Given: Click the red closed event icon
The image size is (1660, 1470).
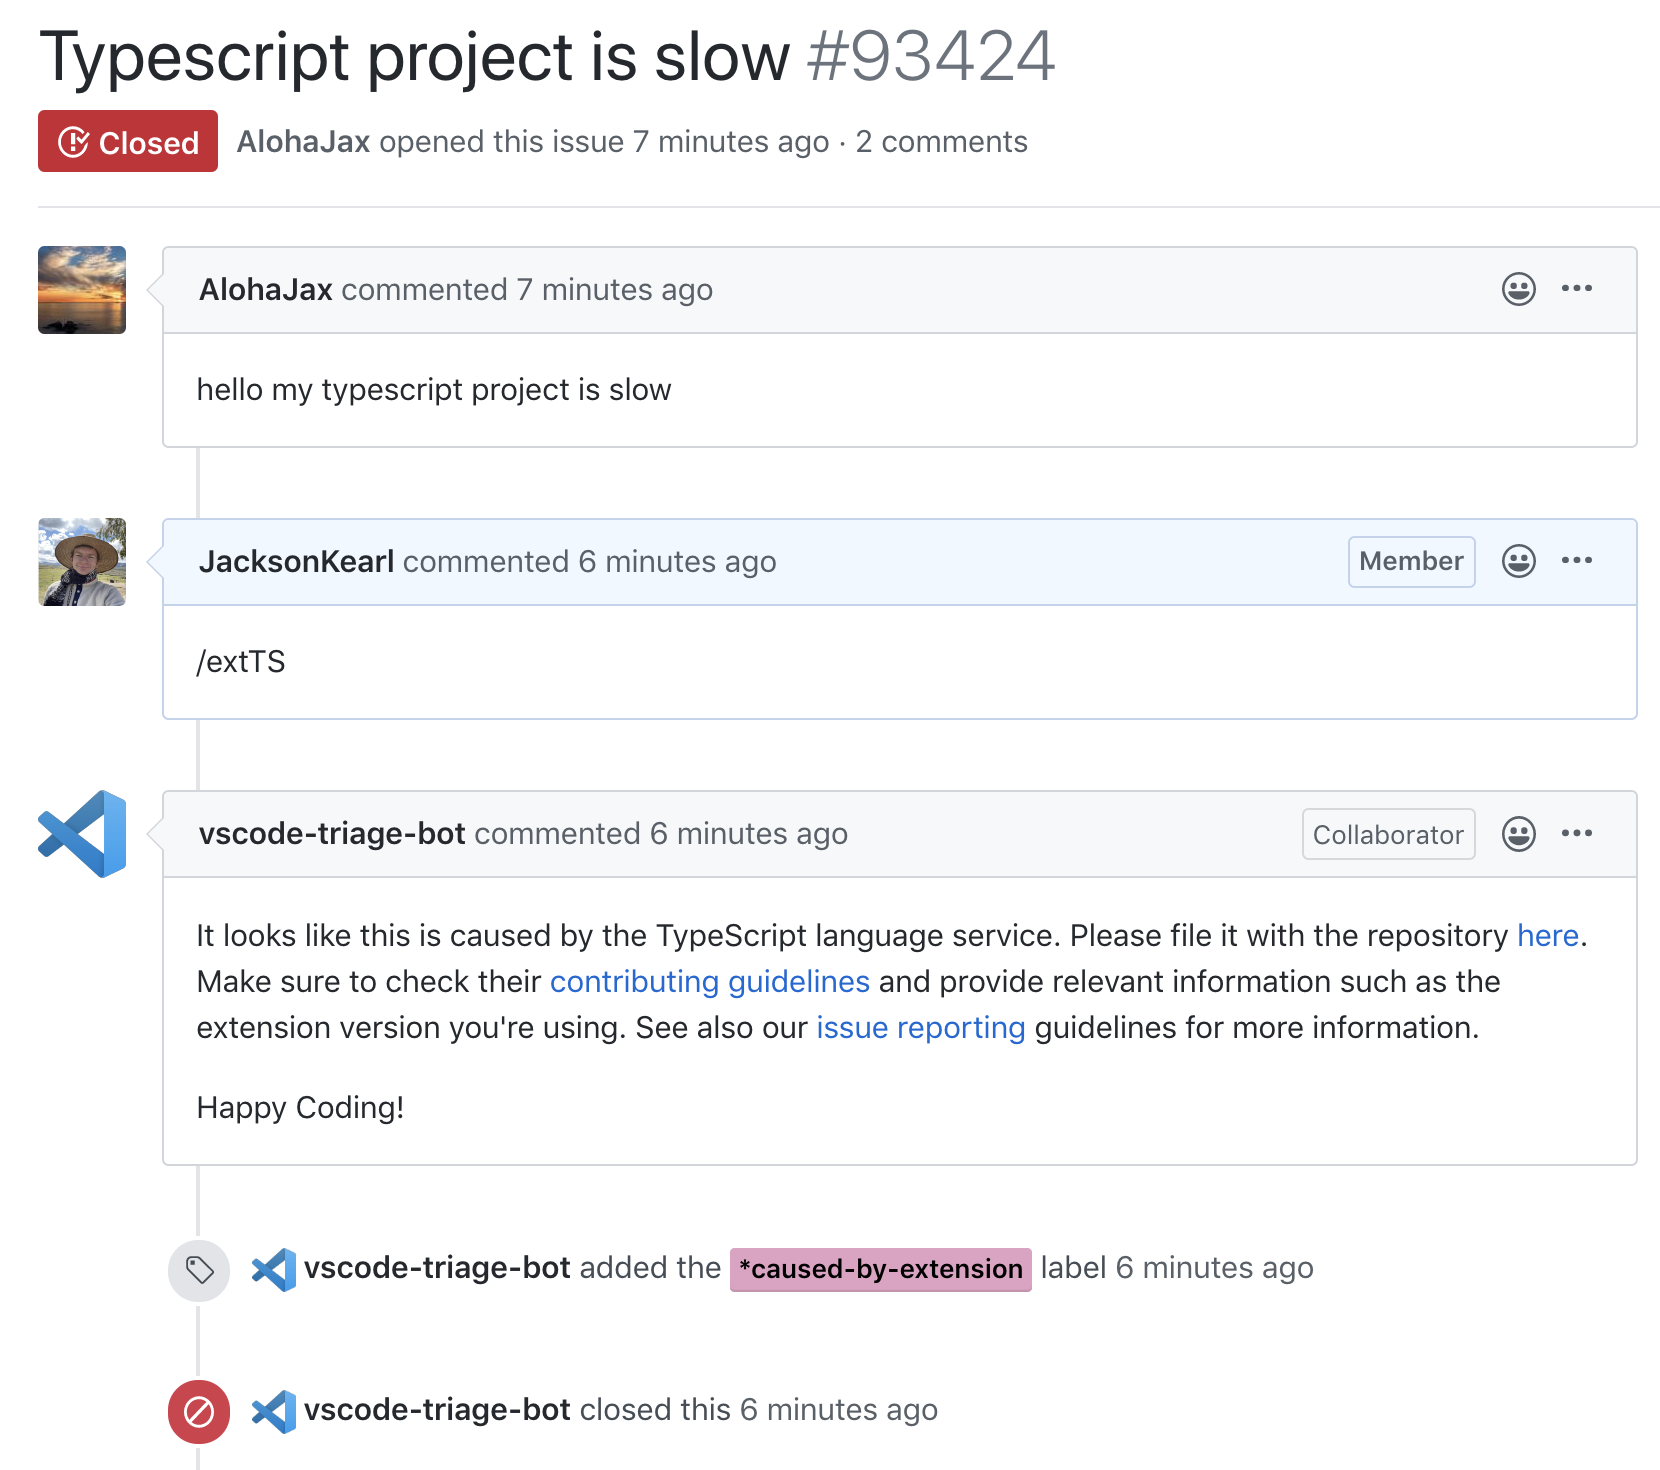Looking at the screenshot, I should pyautogui.click(x=199, y=1412).
